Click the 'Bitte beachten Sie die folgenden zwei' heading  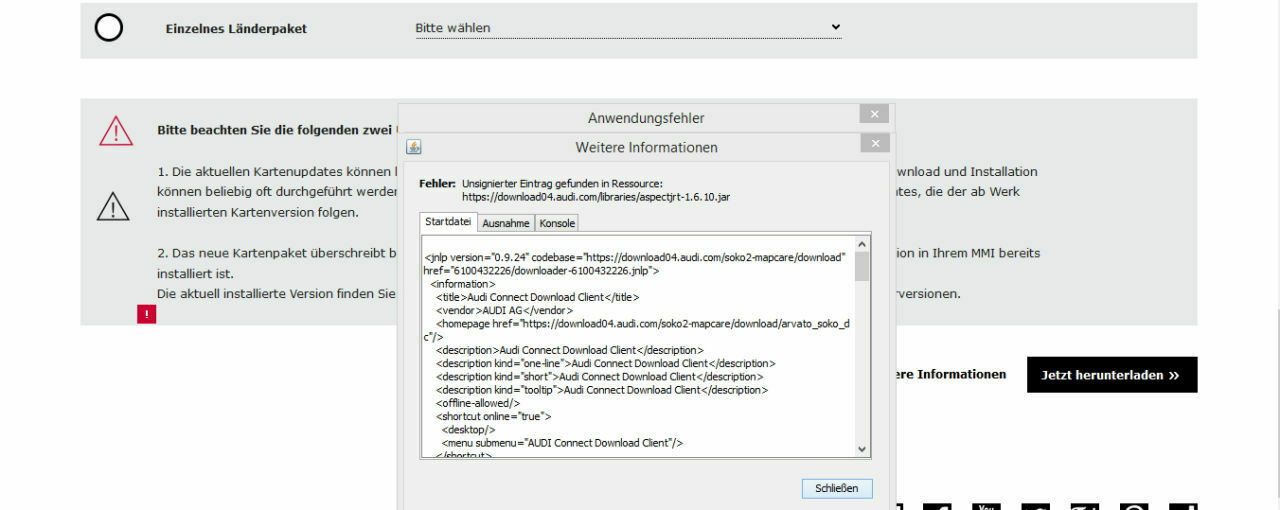coord(277,130)
